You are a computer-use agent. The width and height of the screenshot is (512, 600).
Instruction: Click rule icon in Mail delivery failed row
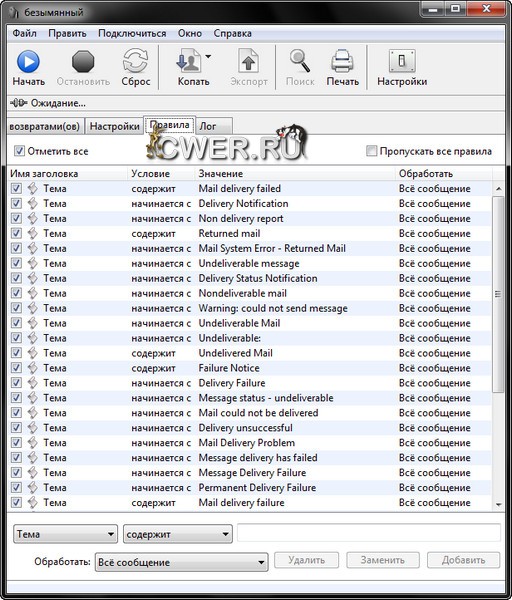33,188
